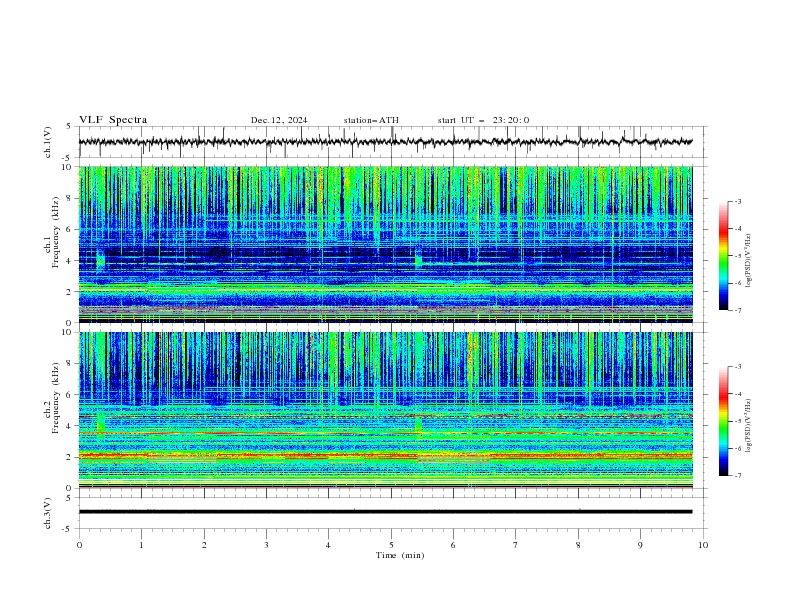
Task: Click the ch.1 spectrogram panel
Action: click(385, 244)
